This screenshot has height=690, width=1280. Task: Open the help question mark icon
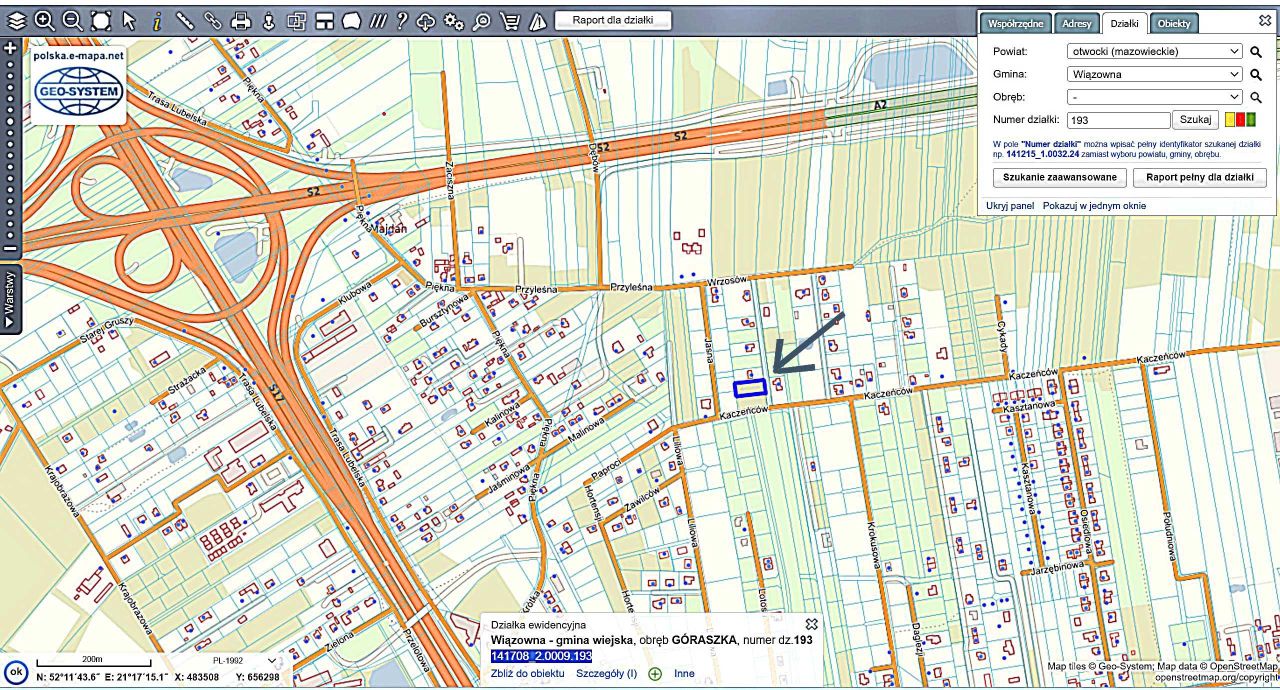[x=402, y=20]
